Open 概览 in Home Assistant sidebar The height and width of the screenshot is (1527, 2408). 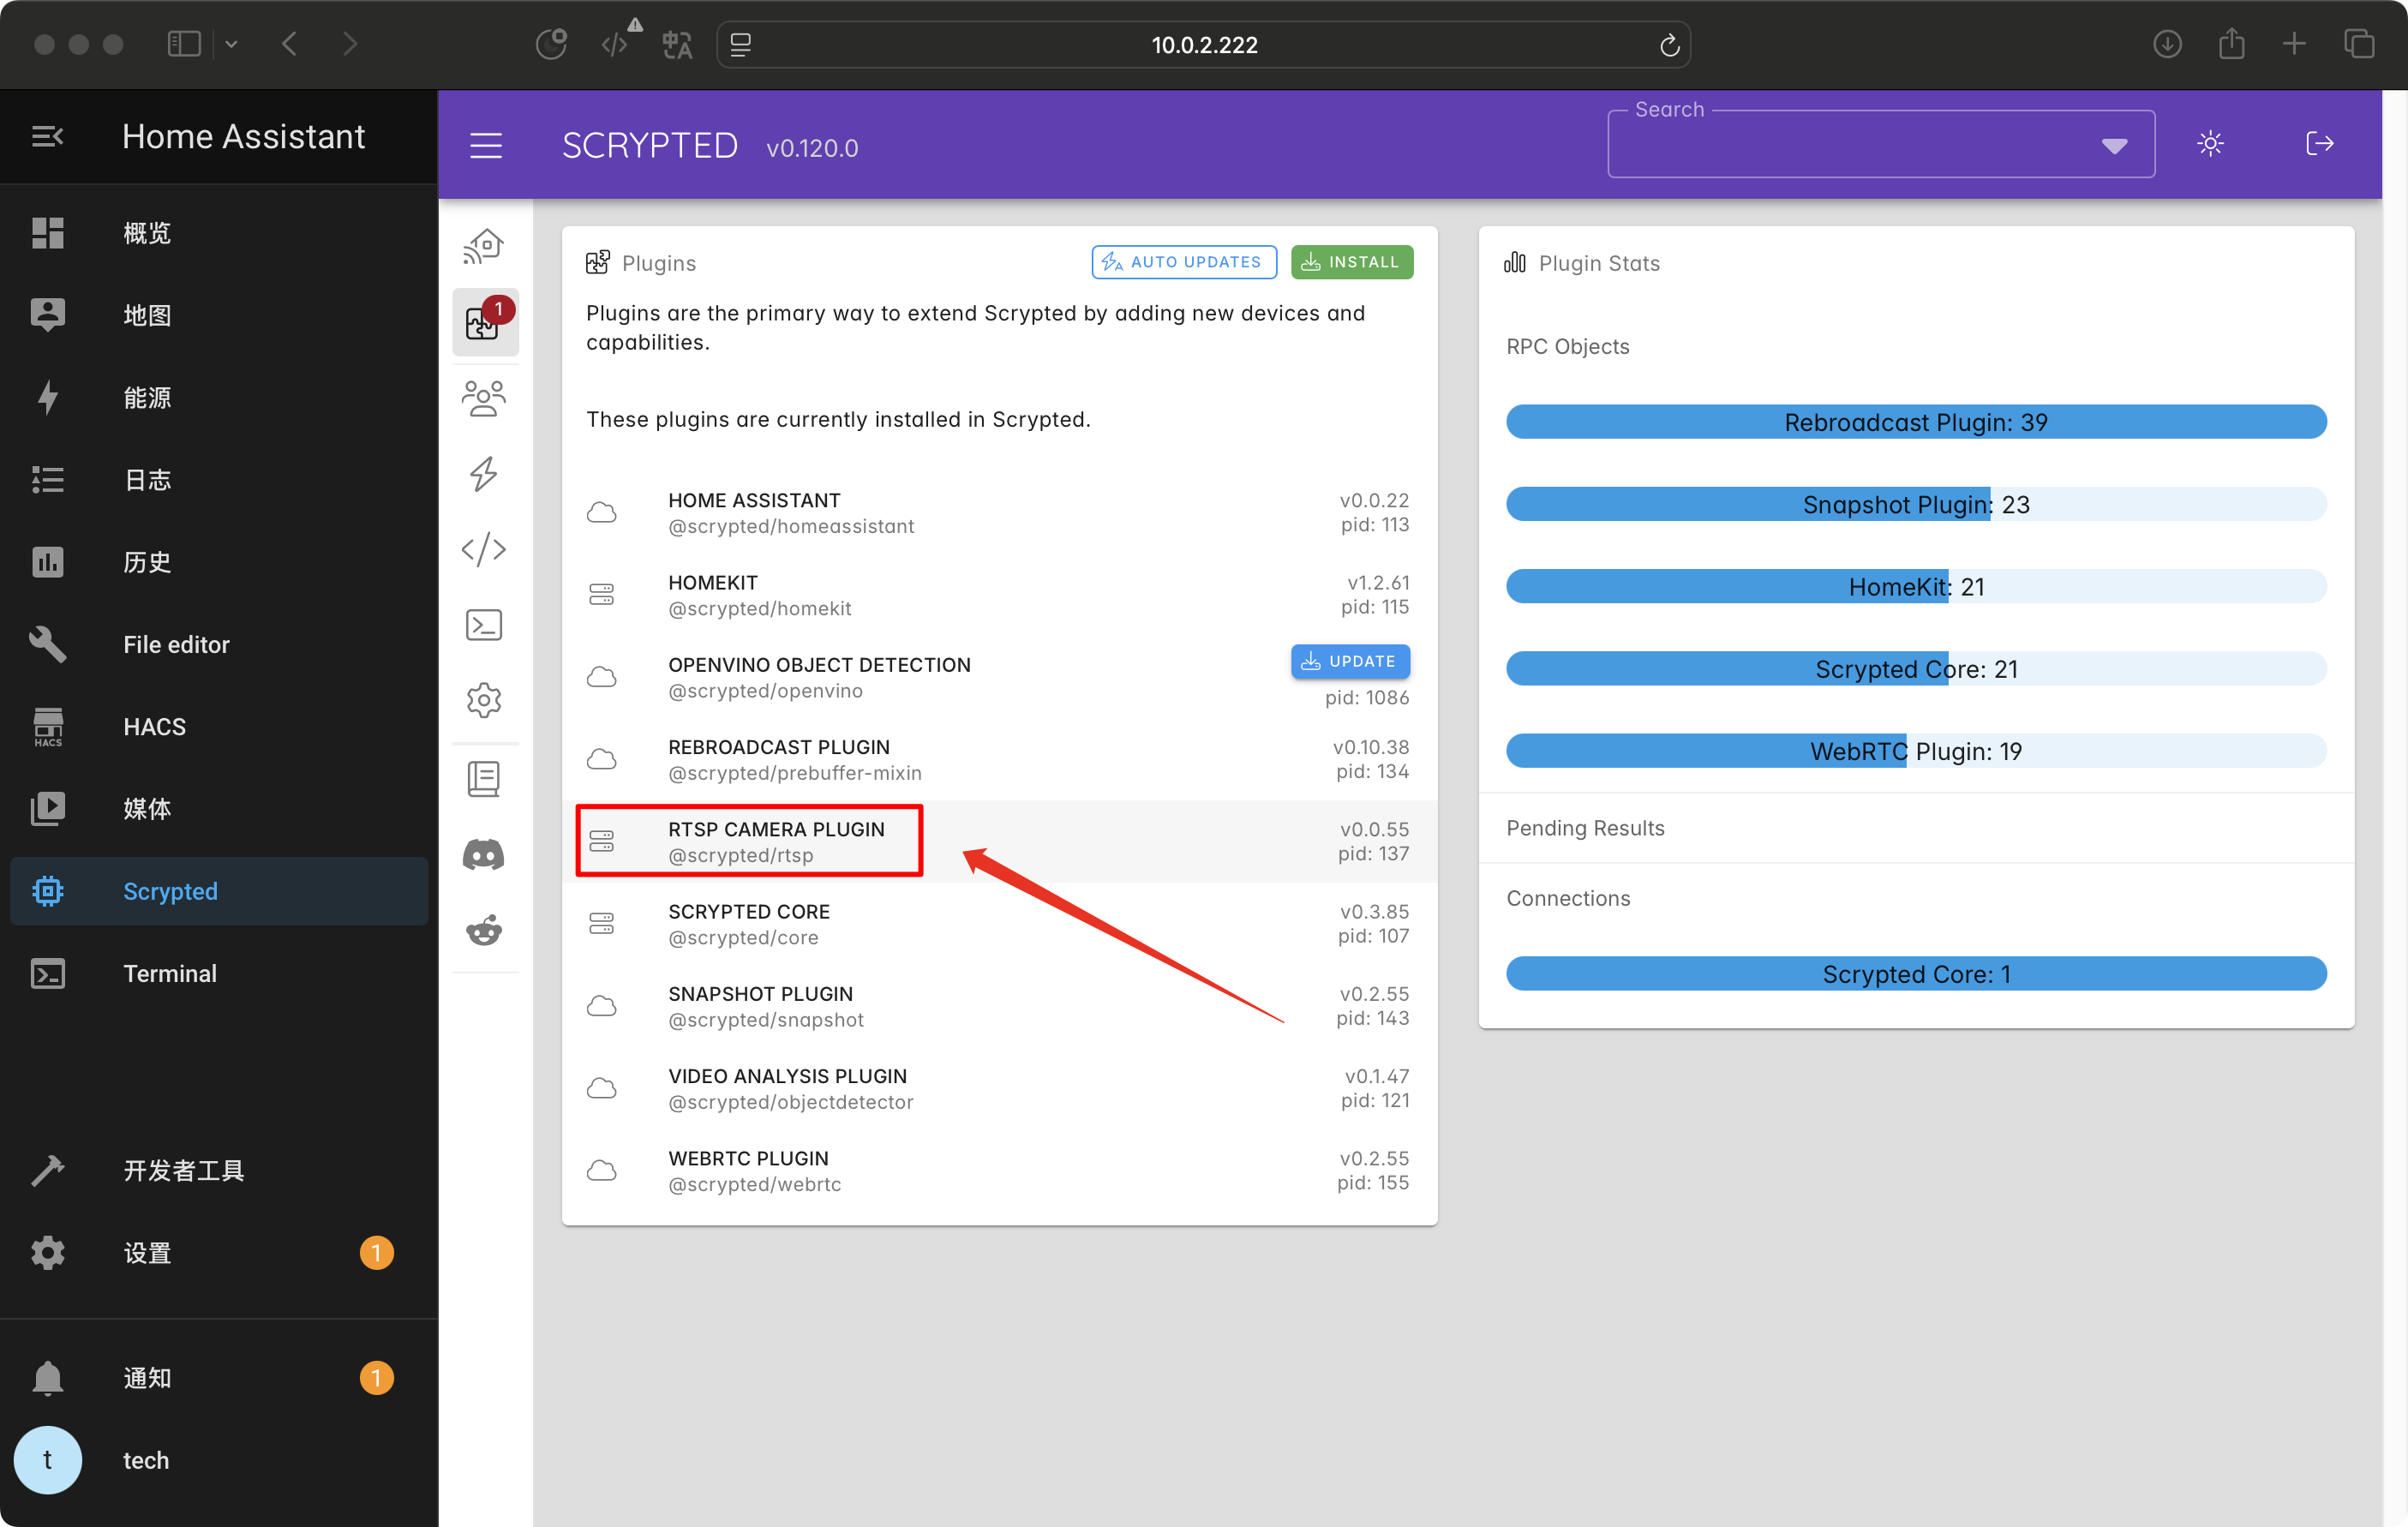219,233
